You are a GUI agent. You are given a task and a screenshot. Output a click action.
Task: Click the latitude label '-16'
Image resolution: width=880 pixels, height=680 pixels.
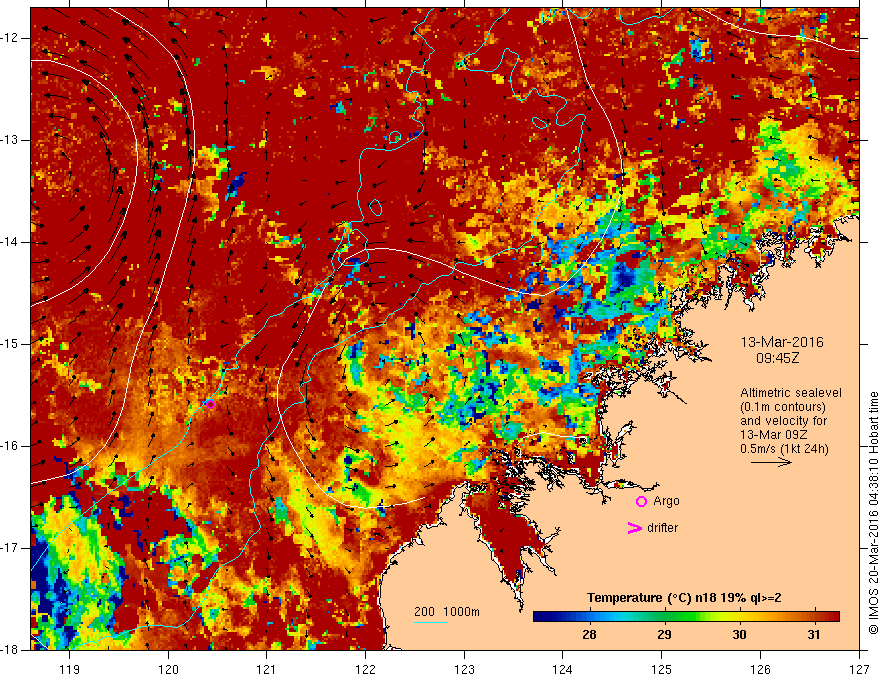[11, 446]
